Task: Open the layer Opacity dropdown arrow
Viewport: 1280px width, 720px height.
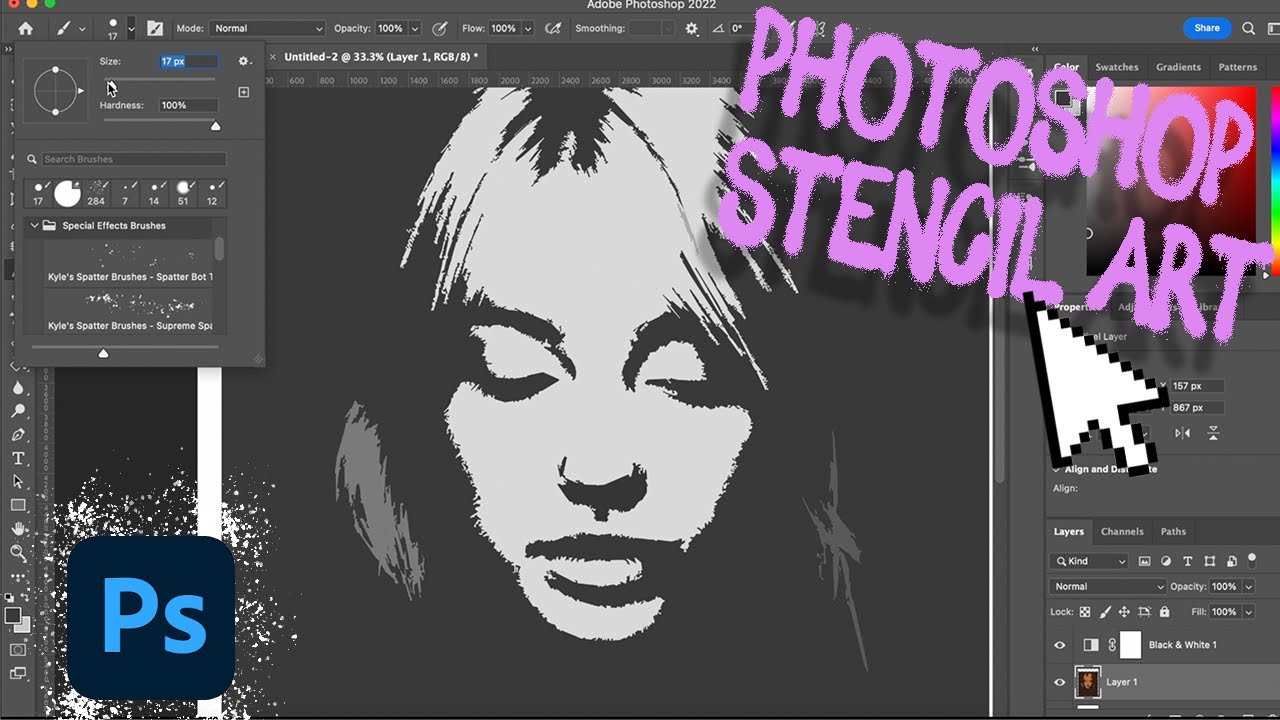Action: (x=1247, y=587)
